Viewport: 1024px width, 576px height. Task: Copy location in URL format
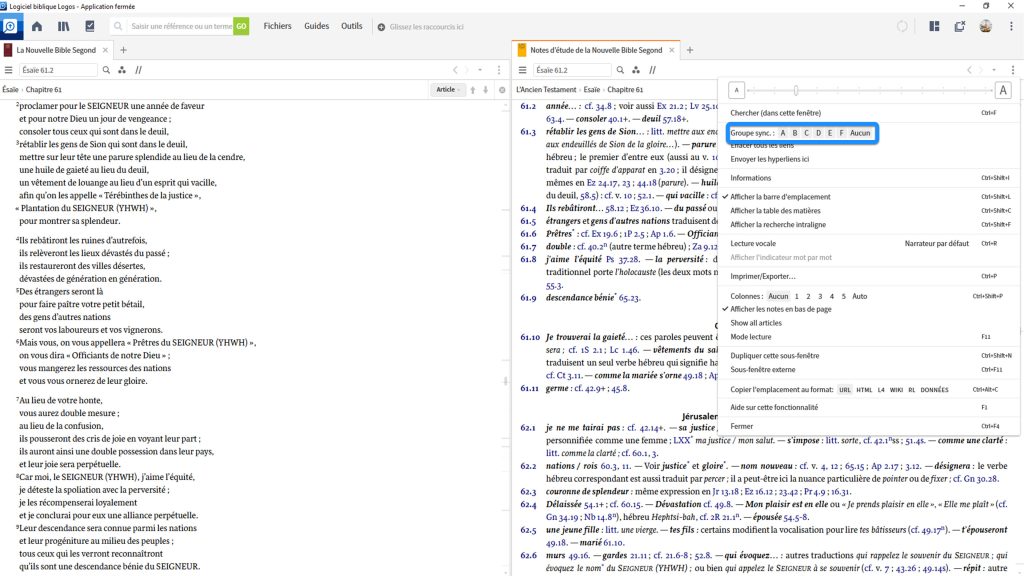pyautogui.click(x=844, y=389)
